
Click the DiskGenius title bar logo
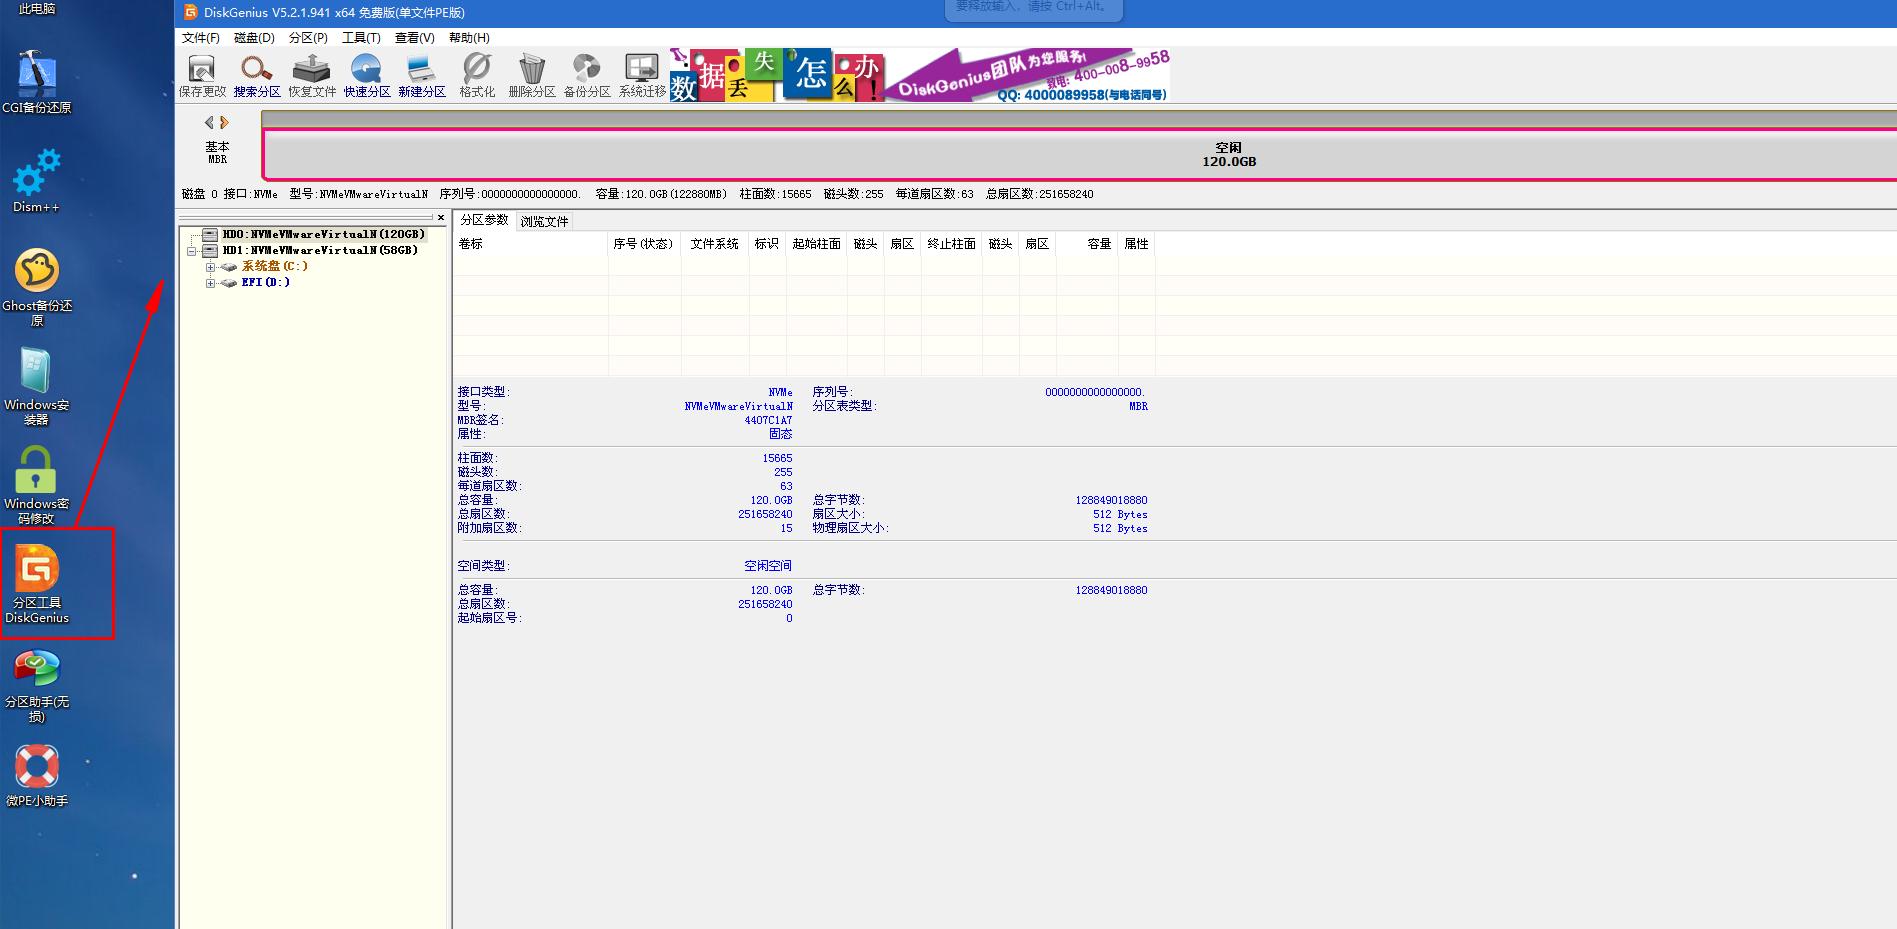pos(191,12)
